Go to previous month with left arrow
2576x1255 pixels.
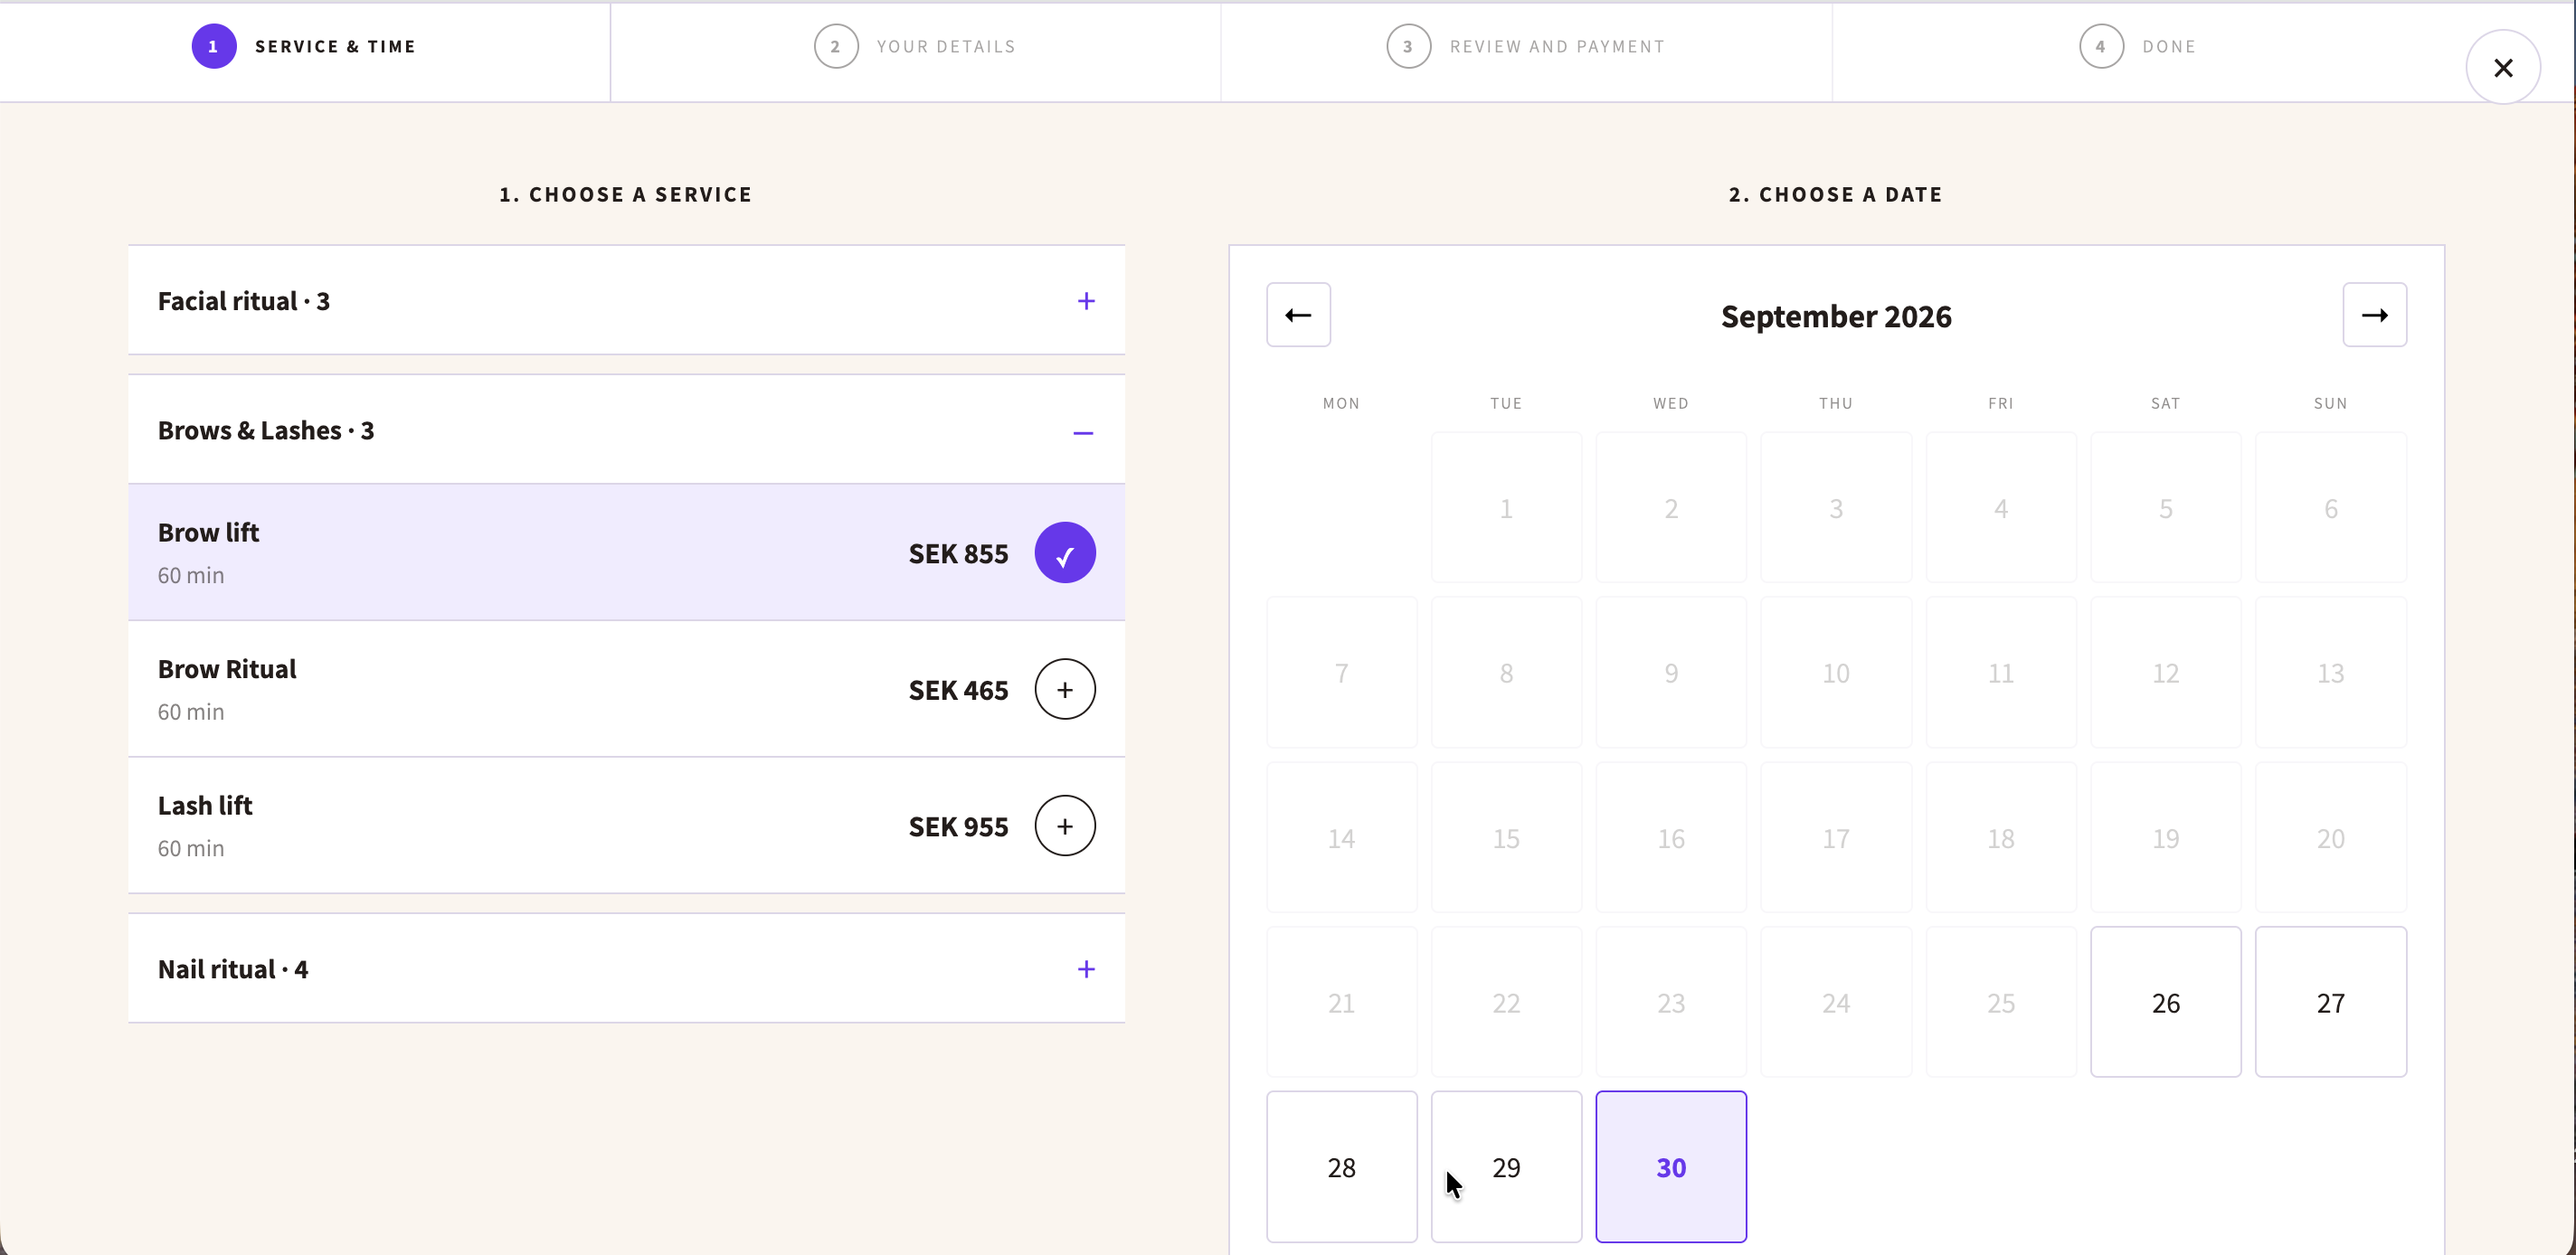(x=1298, y=315)
